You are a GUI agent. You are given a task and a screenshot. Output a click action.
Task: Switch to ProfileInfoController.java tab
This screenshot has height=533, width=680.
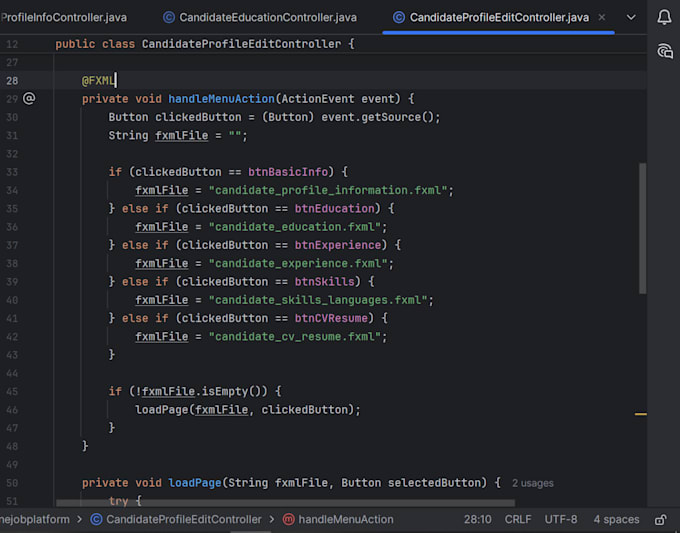click(x=64, y=17)
